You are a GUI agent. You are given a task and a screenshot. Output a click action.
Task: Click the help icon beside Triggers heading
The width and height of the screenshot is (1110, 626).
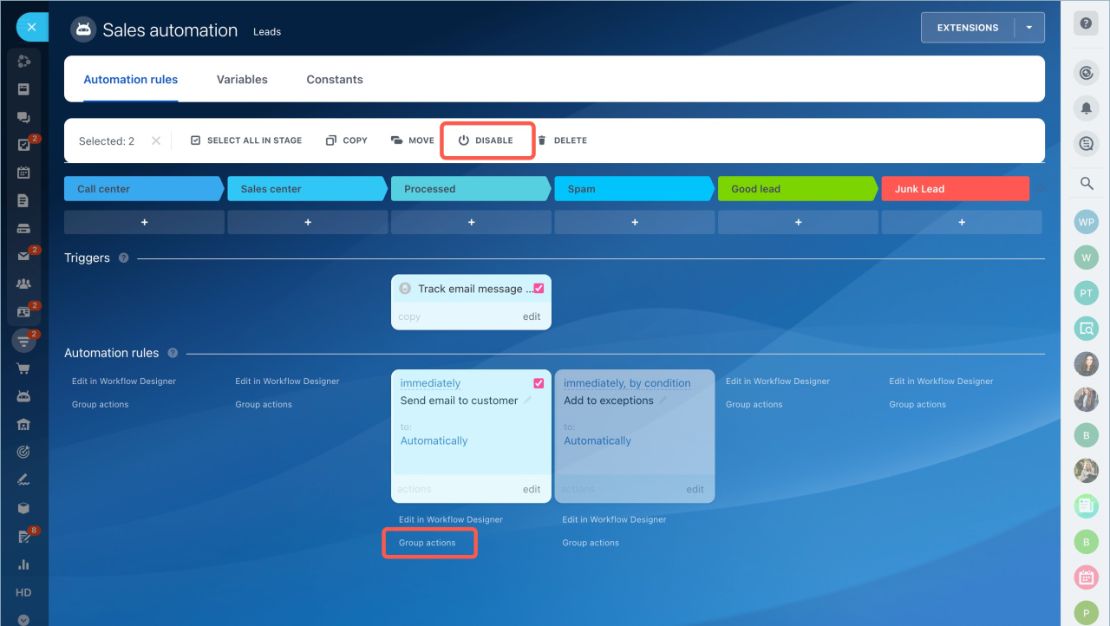[124, 258]
